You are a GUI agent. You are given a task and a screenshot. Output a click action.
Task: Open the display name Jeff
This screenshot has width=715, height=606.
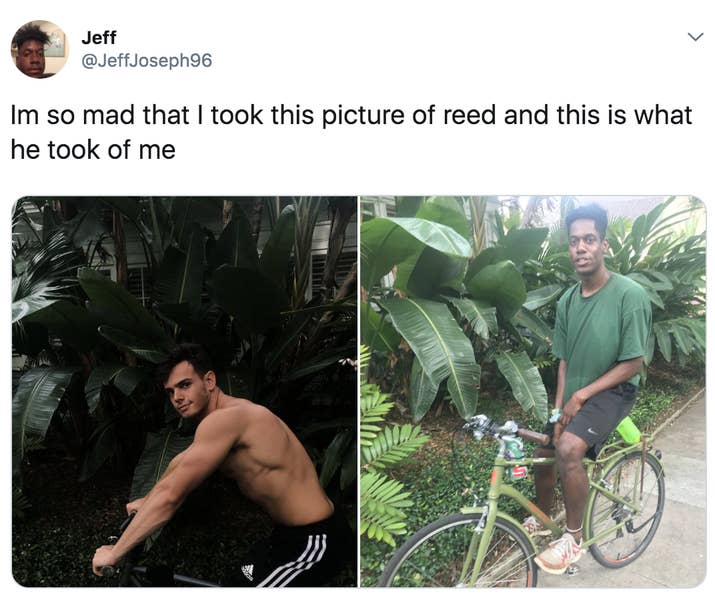tap(99, 37)
